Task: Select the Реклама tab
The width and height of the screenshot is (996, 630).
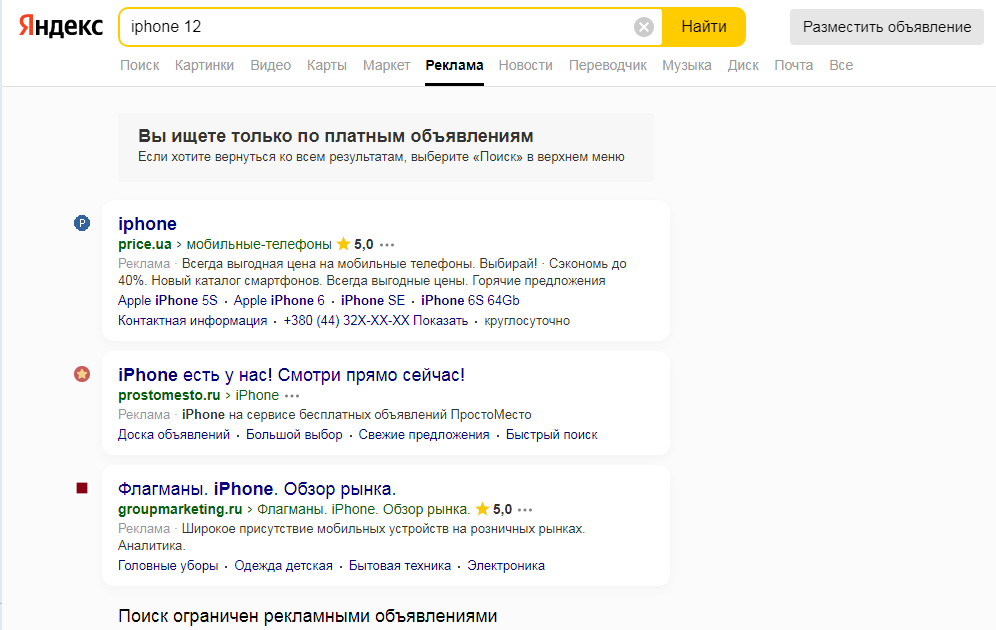Action: click(x=454, y=65)
